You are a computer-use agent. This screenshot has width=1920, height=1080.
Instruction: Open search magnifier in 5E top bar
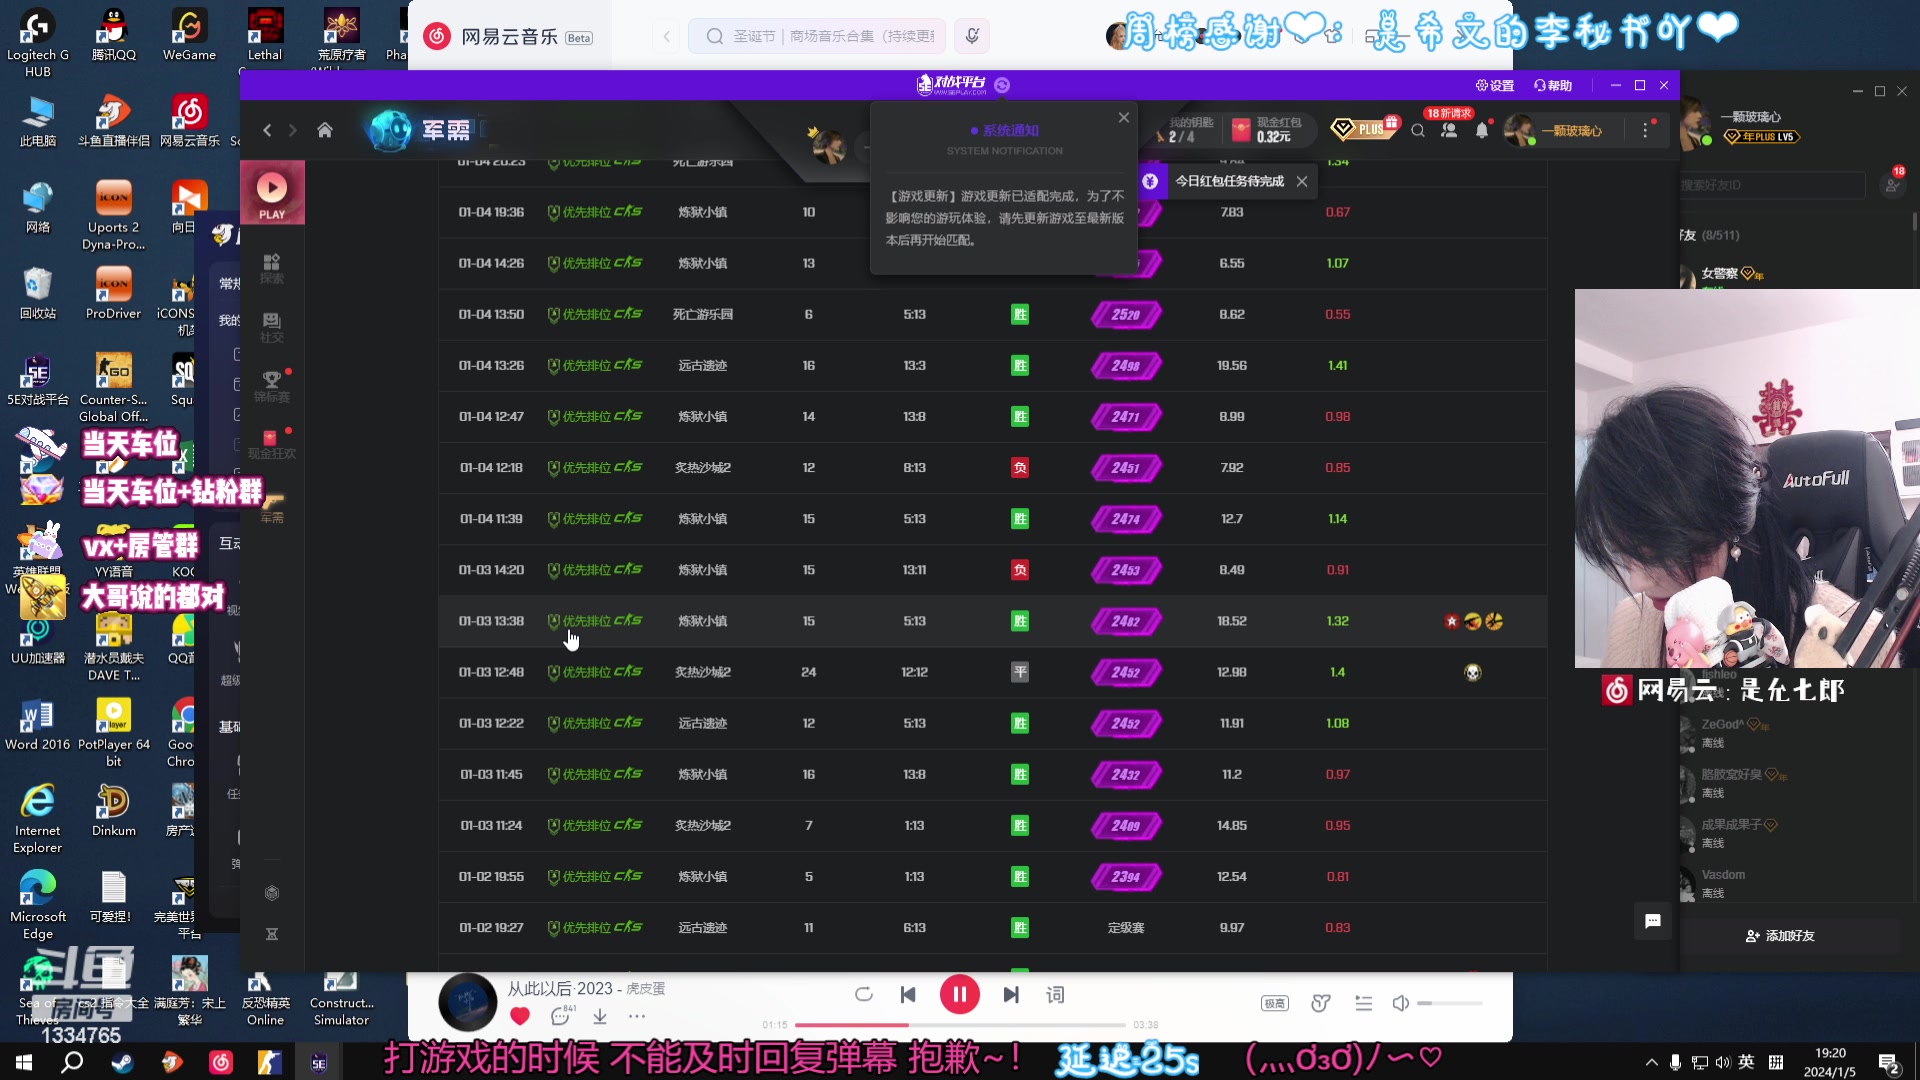click(x=1418, y=130)
